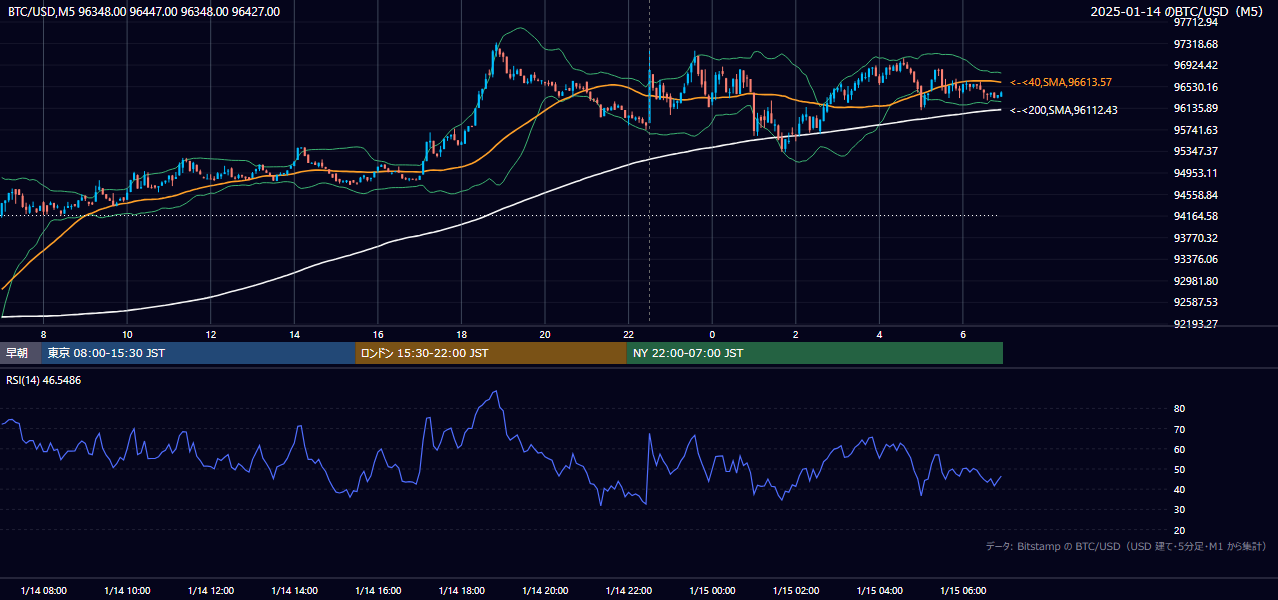
Task: Click bottom time label 1/15 06:00
Action: [x=963, y=590]
